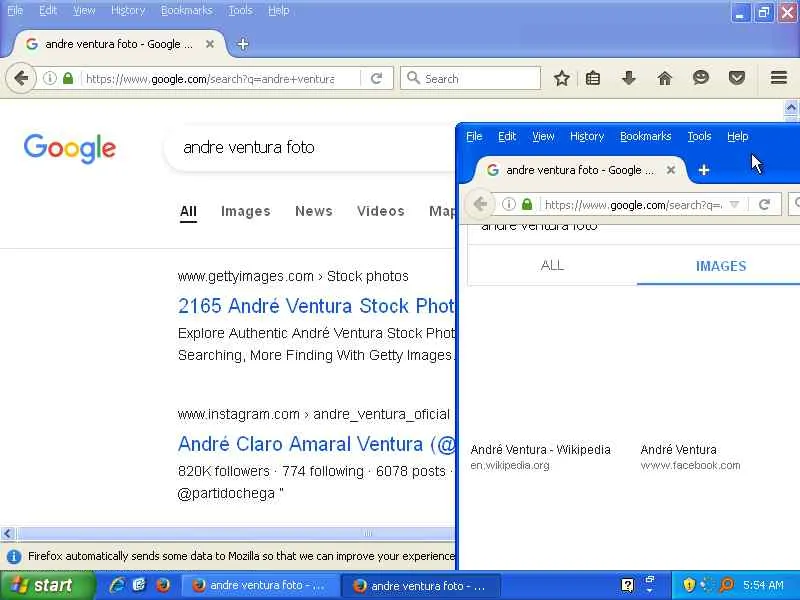Open Tools menu in front Firefox window
The image size is (800, 600).
(699, 136)
